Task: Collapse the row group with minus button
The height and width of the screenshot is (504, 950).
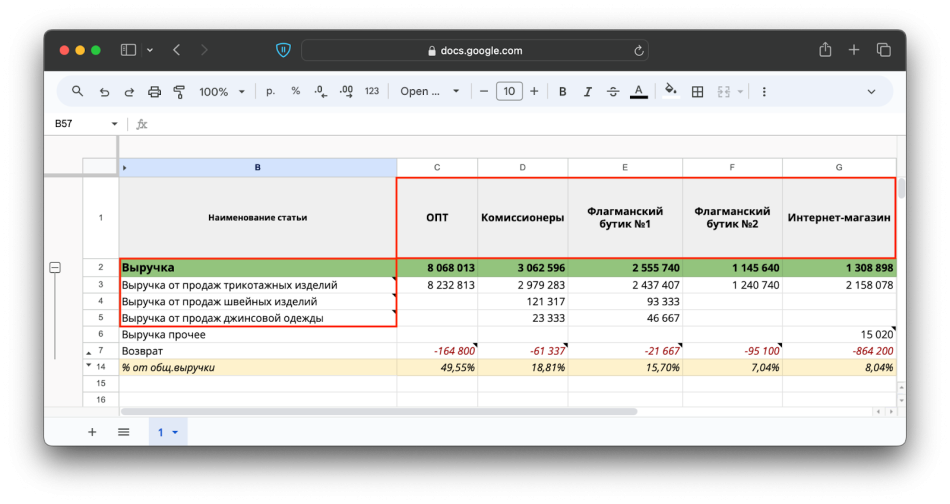Action: point(55,268)
